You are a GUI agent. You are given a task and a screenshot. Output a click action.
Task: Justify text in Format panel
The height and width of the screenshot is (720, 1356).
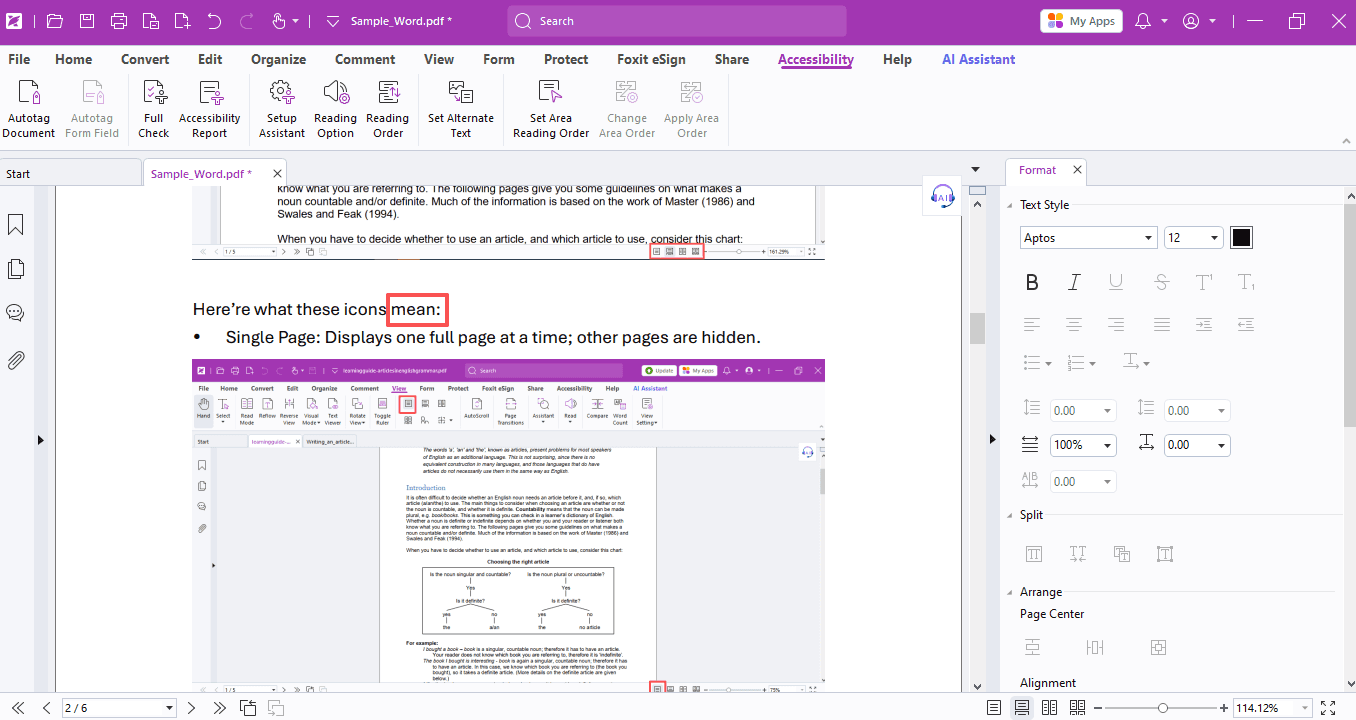point(1161,324)
